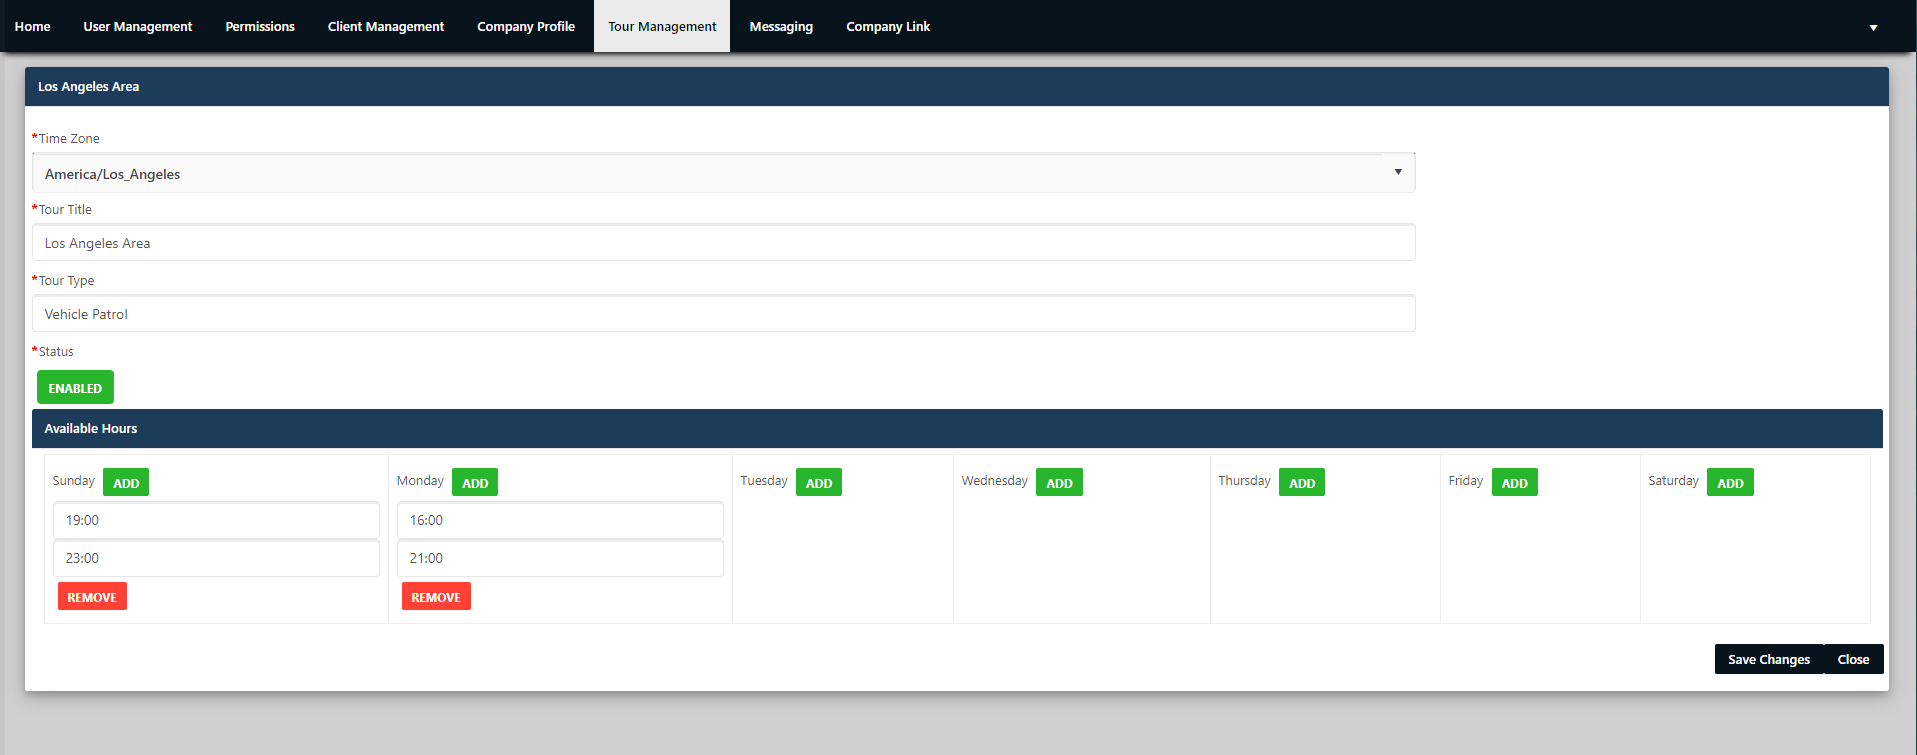The image size is (1917, 755).
Task: Switch to the Messaging tab
Action: pos(781,26)
